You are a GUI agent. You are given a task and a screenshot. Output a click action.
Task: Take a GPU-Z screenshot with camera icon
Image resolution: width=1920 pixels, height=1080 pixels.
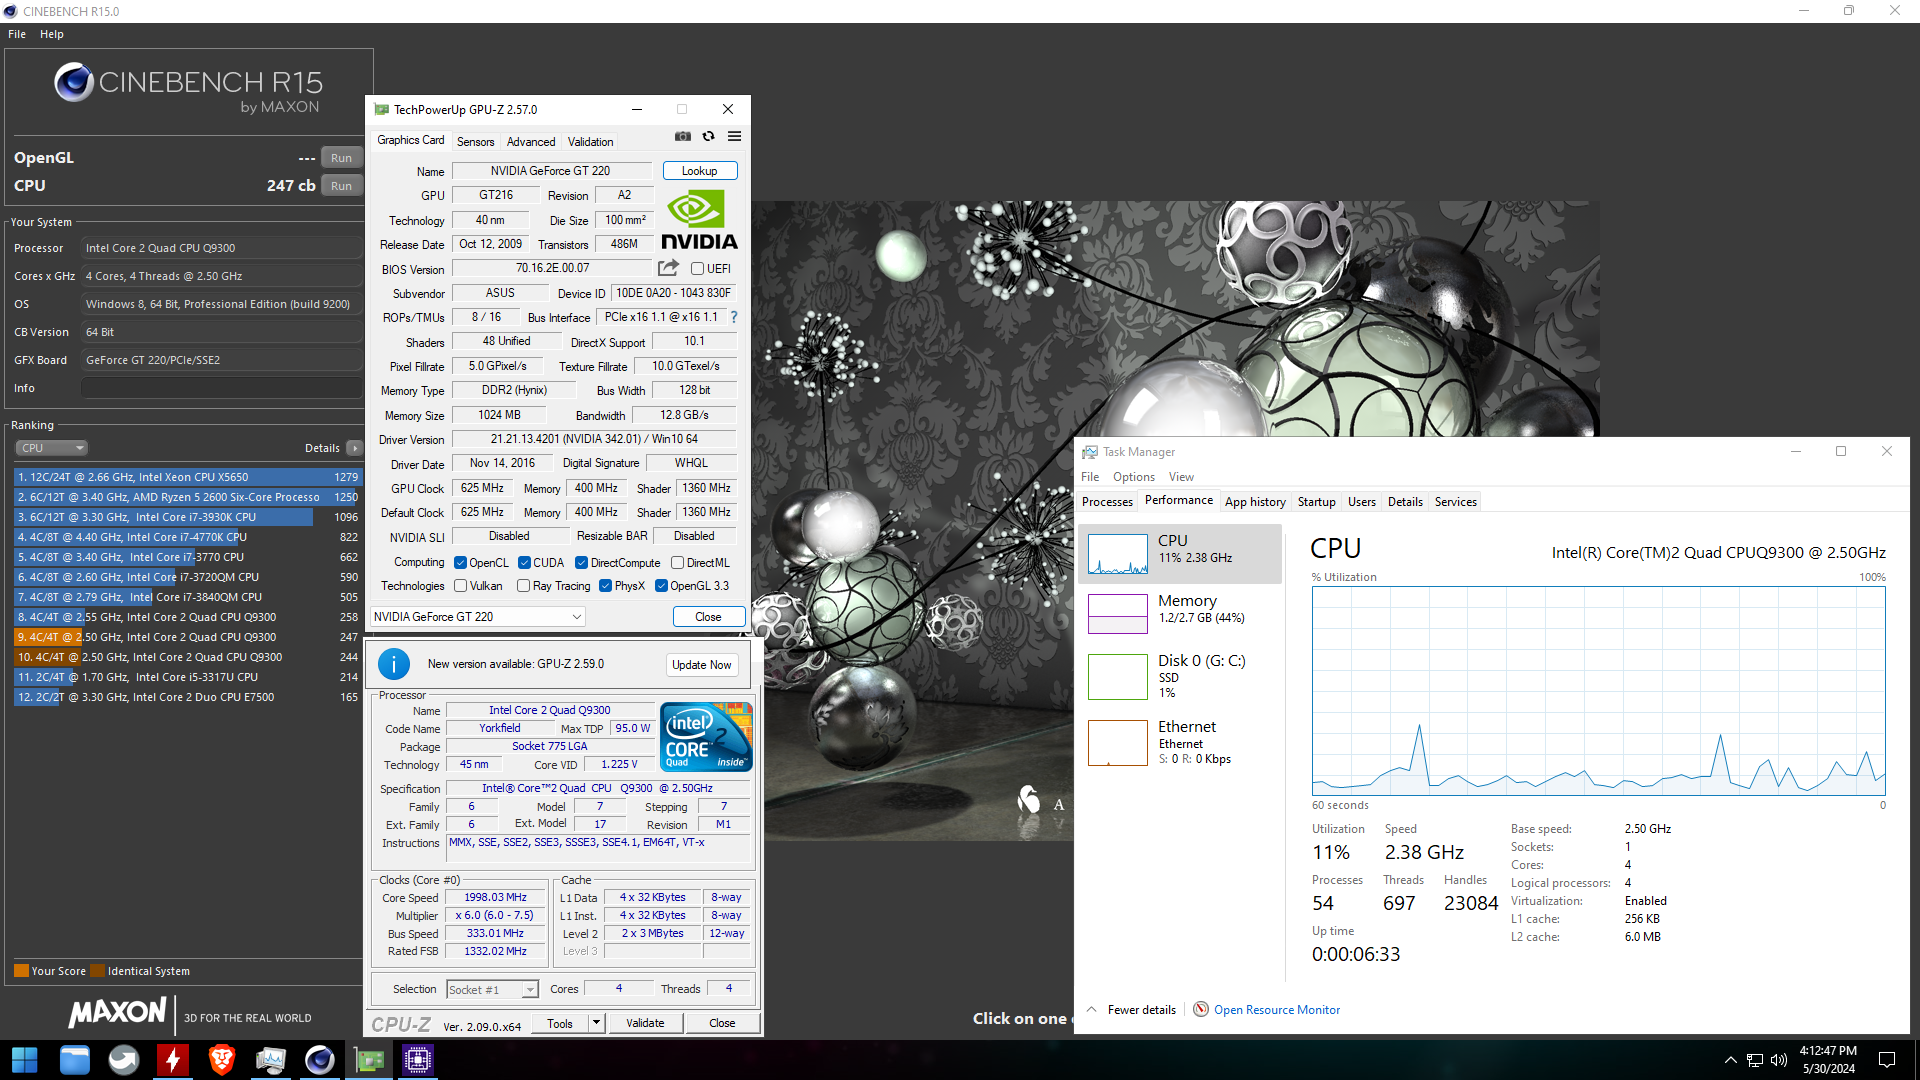[x=682, y=137]
